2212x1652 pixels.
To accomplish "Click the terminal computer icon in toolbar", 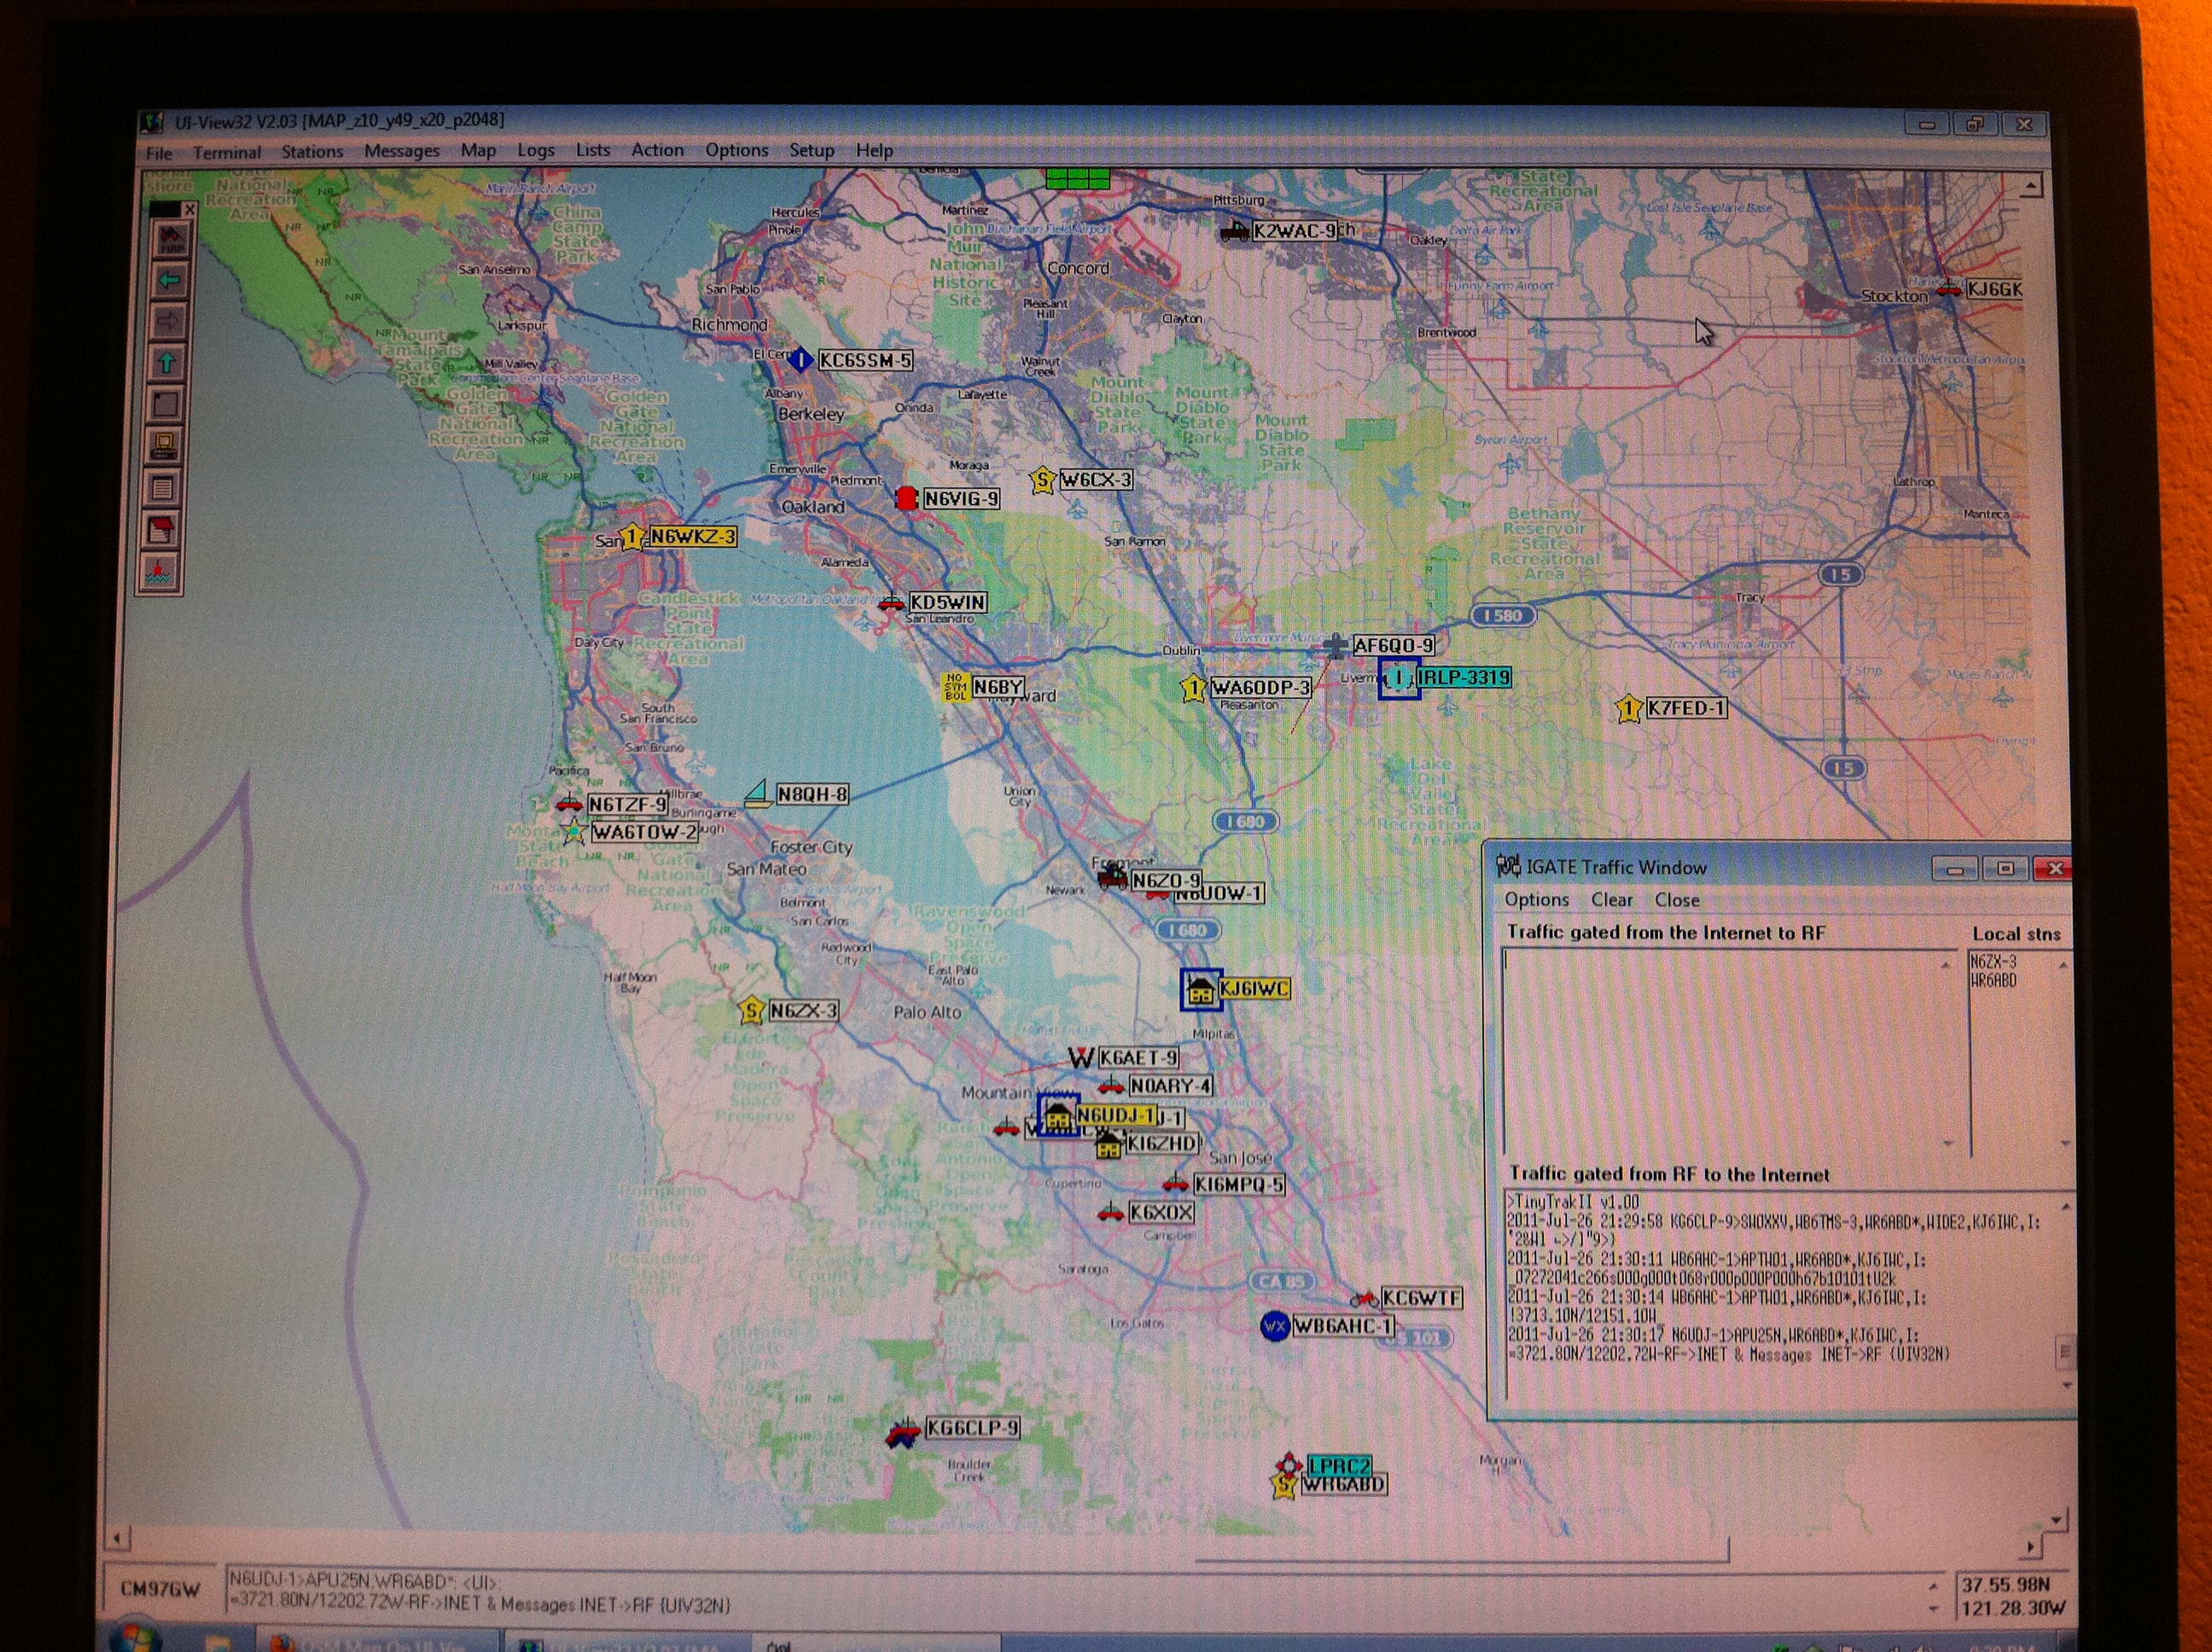I will click(x=165, y=446).
